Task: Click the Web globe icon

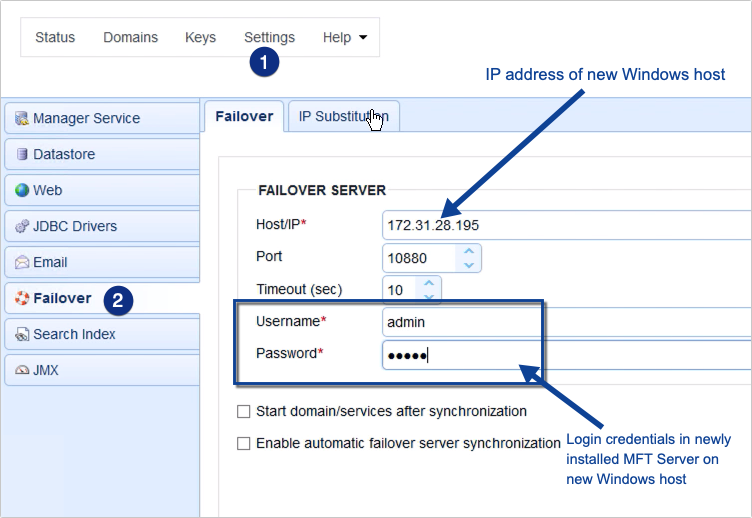Action: pos(22,190)
